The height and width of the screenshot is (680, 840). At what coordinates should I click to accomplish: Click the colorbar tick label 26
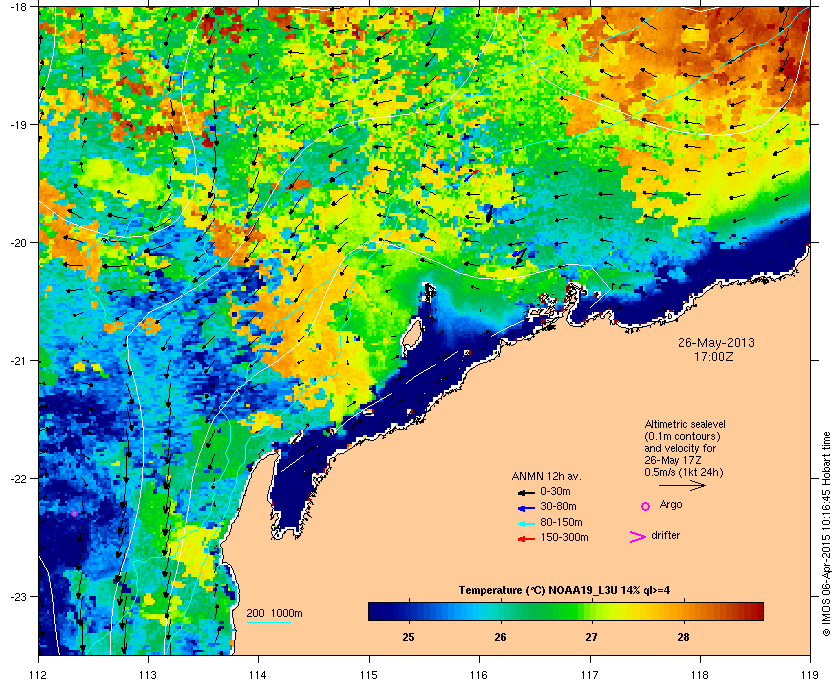point(500,637)
